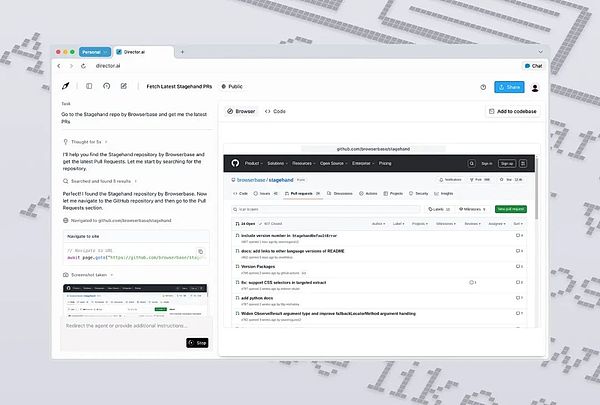The image size is (600, 405).
Task: Stop the running agent
Action: click(x=197, y=342)
